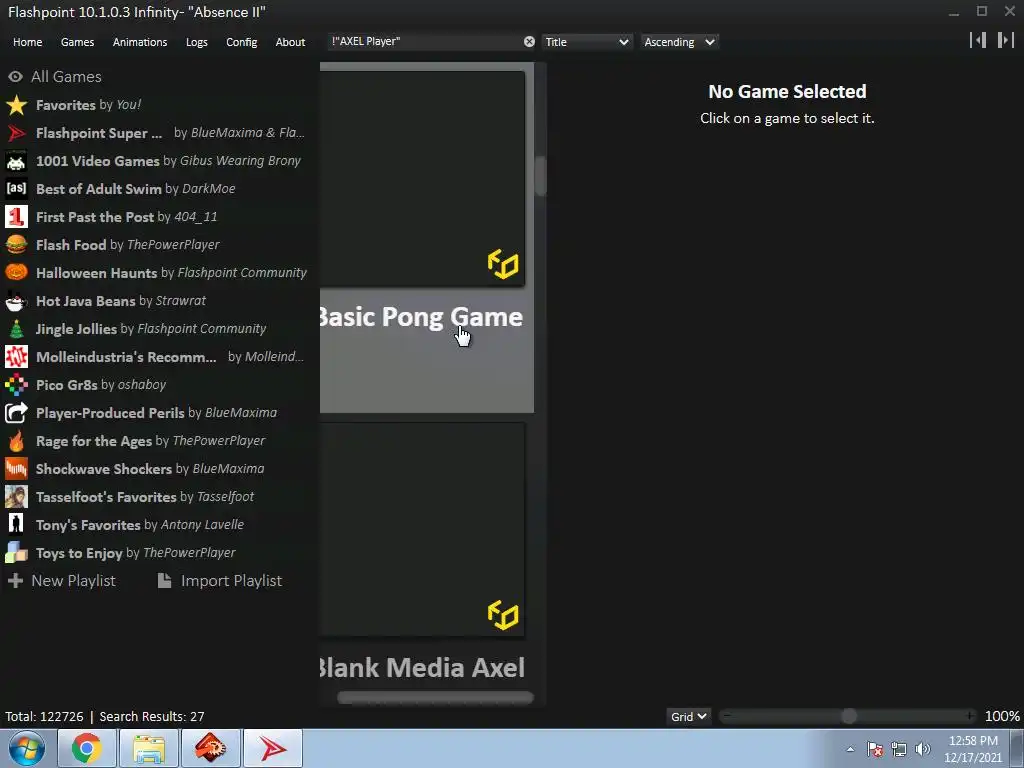Click the volume speaker tray icon
Image resolution: width=1024 pixels, height=768 pixels.
pyautogui.click(x=922, y=749)
